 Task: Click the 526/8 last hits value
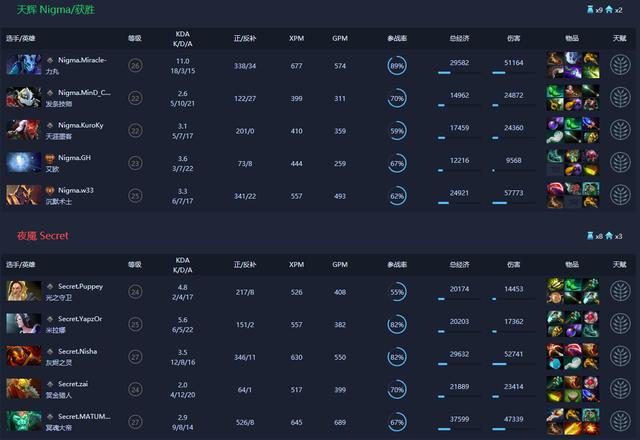pyautogui.click(x=245, y=422)
